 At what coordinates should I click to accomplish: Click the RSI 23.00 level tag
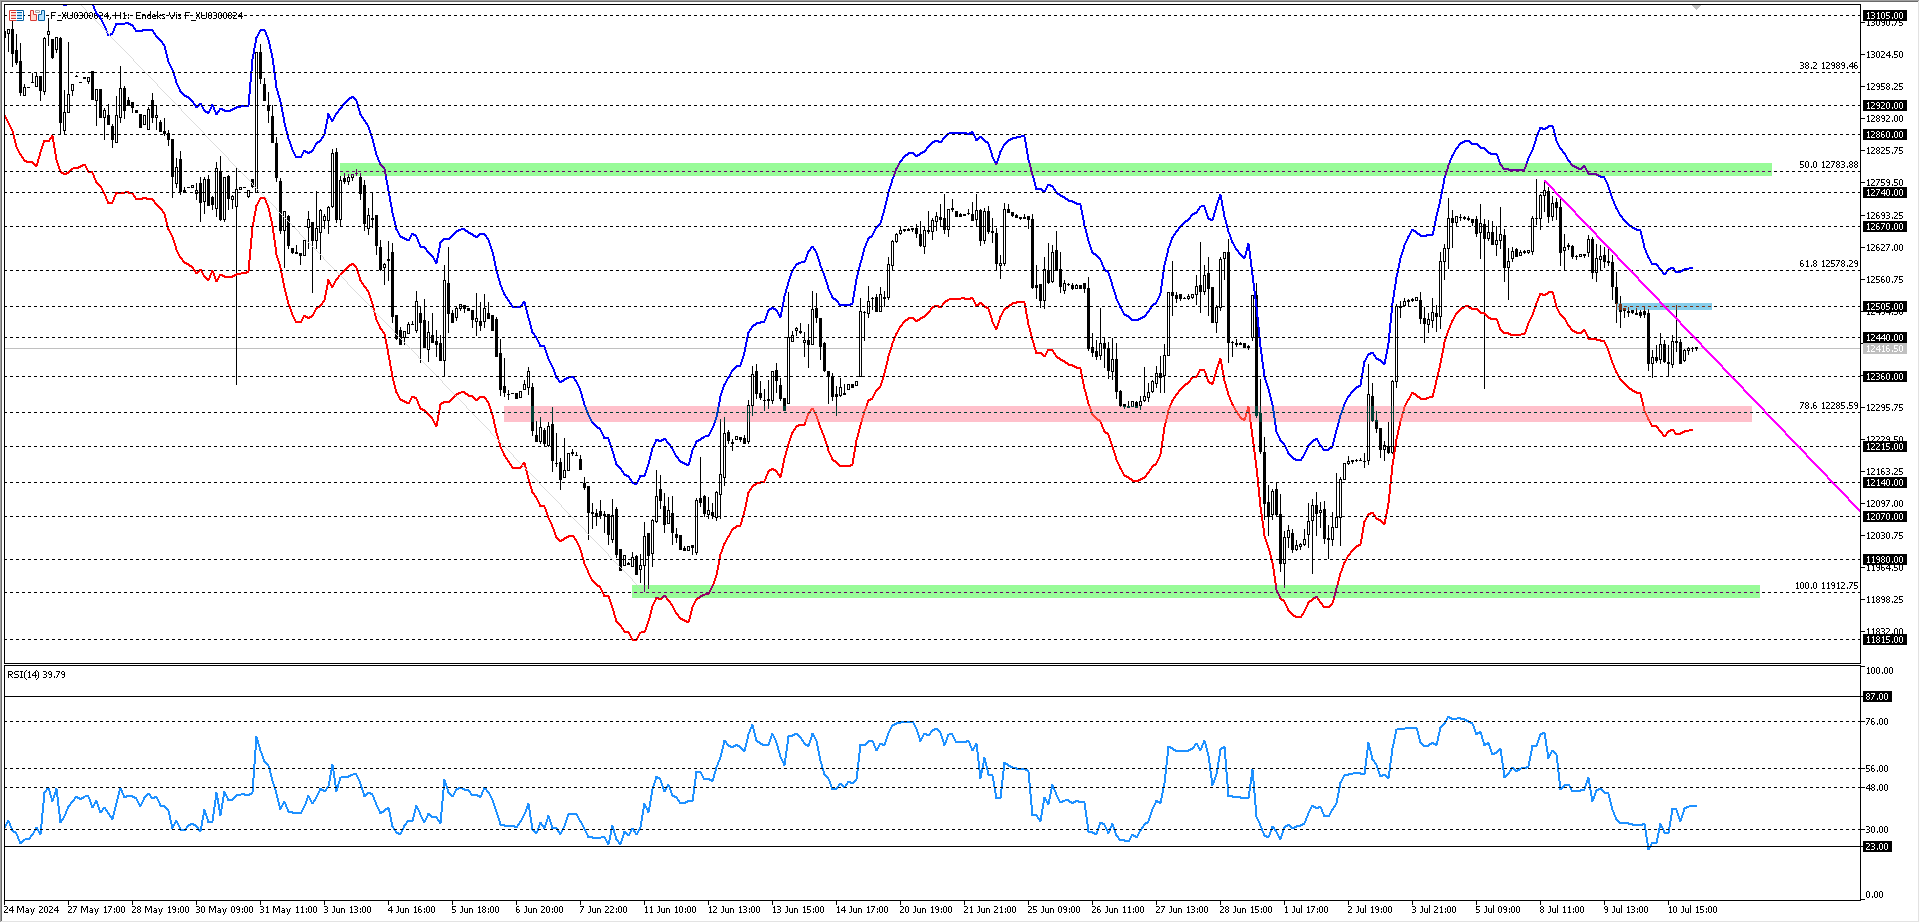[x=1877, y=847]
